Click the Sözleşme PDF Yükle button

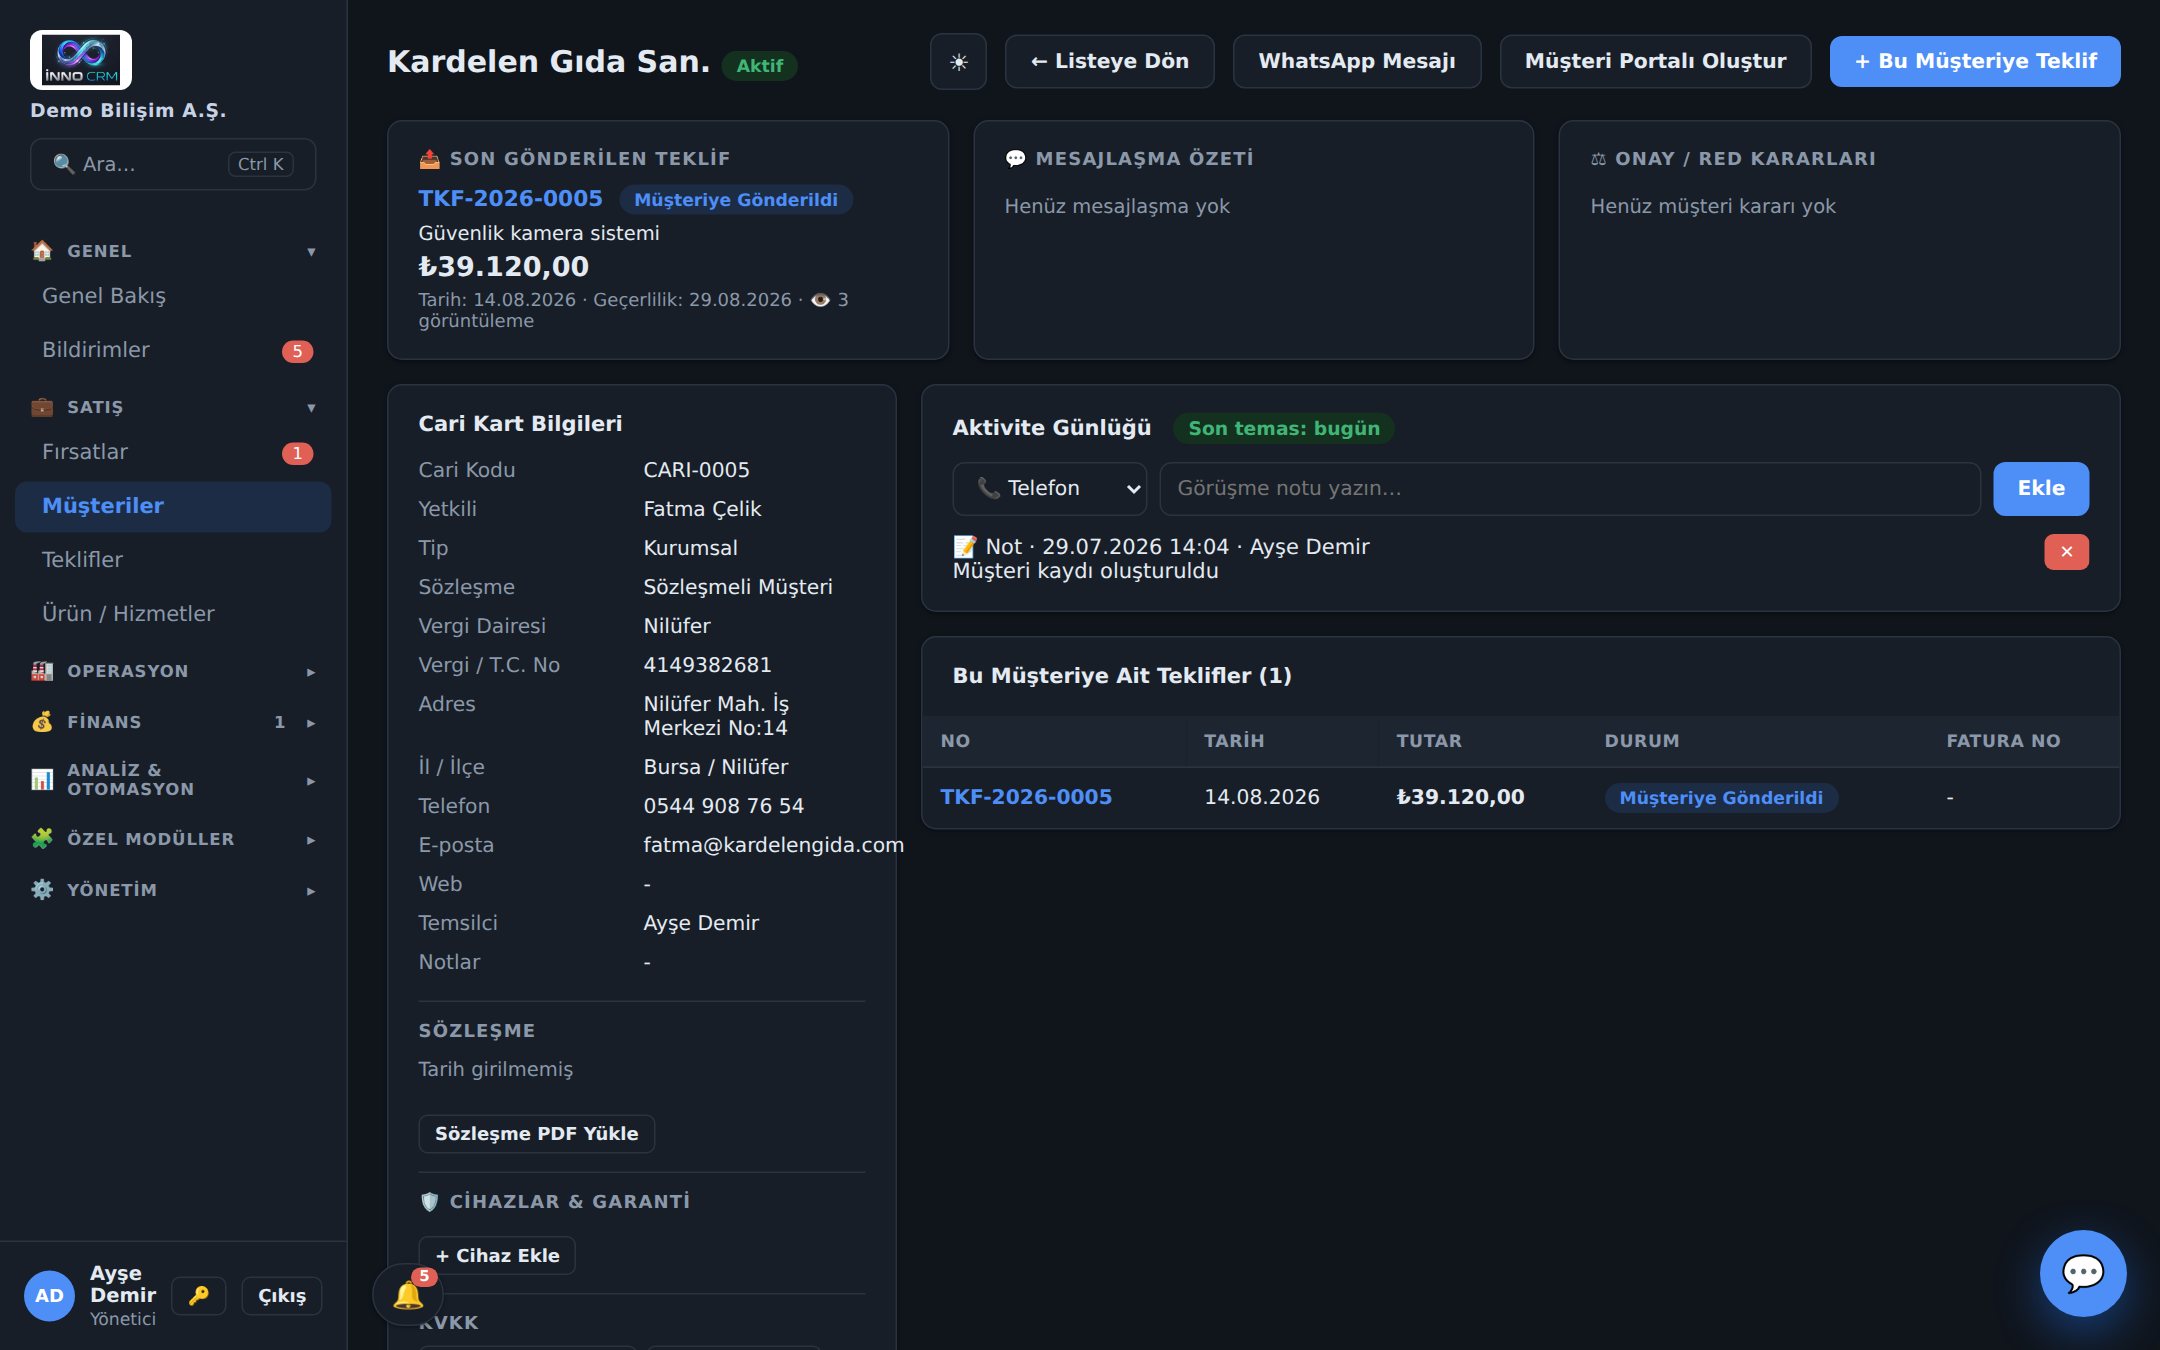point(536,1134)
